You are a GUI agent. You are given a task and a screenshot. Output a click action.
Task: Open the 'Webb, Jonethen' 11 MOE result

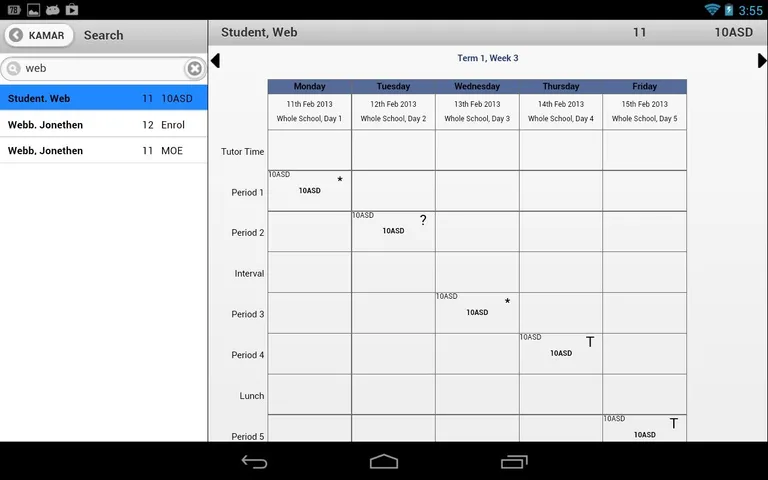(103, 150)
